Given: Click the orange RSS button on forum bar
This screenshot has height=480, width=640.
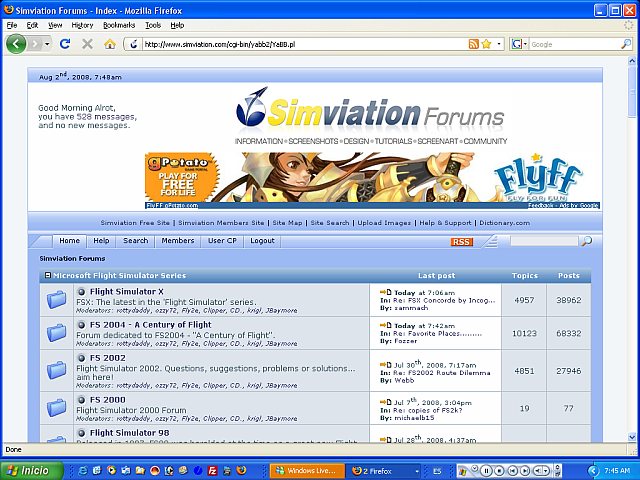Looking at the screenshot, I should 462,241.
